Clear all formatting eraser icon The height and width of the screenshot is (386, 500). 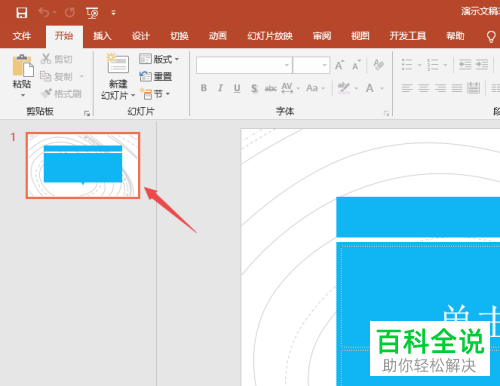pyautogui.click(x=379, y=65)
